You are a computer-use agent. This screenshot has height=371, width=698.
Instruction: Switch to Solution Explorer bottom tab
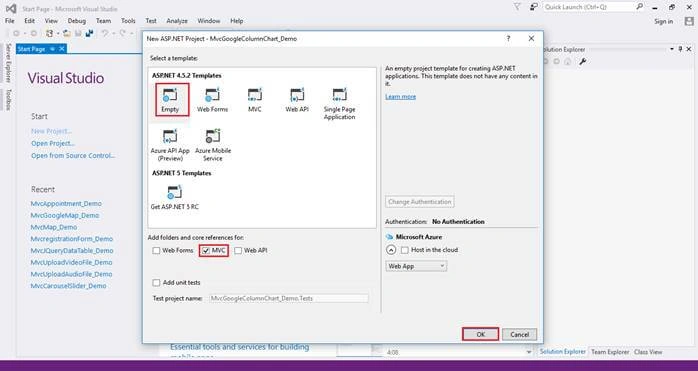pos(563,352)
